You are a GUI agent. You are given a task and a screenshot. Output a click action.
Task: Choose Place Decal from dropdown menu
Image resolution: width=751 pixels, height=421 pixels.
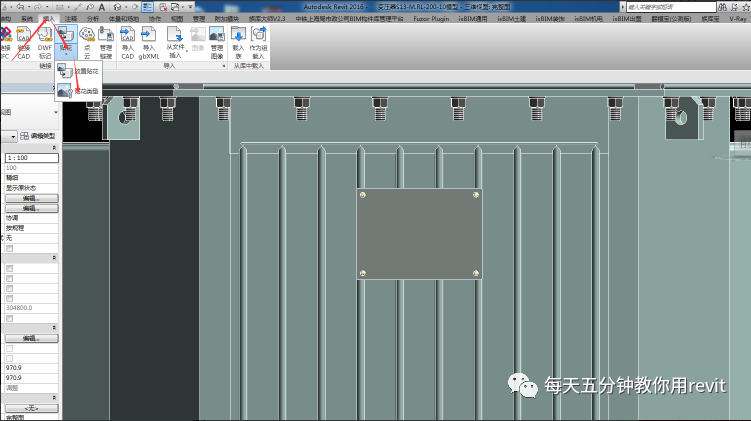[78, 71]
